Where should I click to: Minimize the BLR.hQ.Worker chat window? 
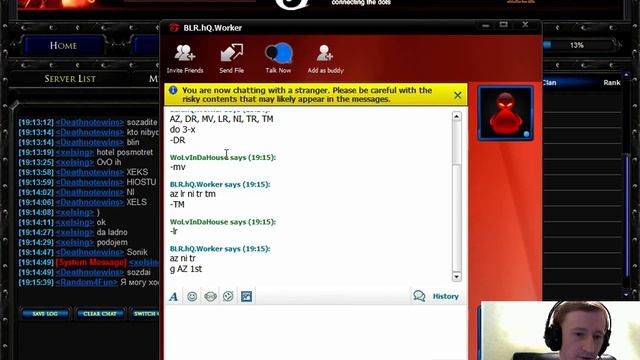coord(485,25)
